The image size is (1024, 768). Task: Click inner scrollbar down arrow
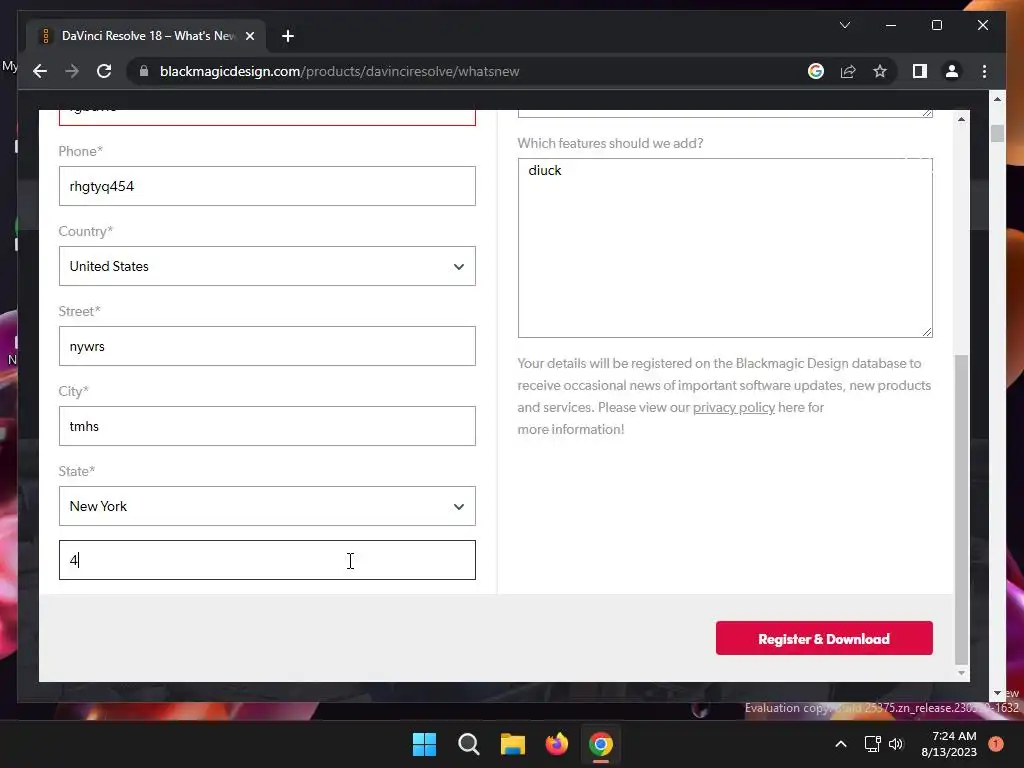(x=961, y=673)
